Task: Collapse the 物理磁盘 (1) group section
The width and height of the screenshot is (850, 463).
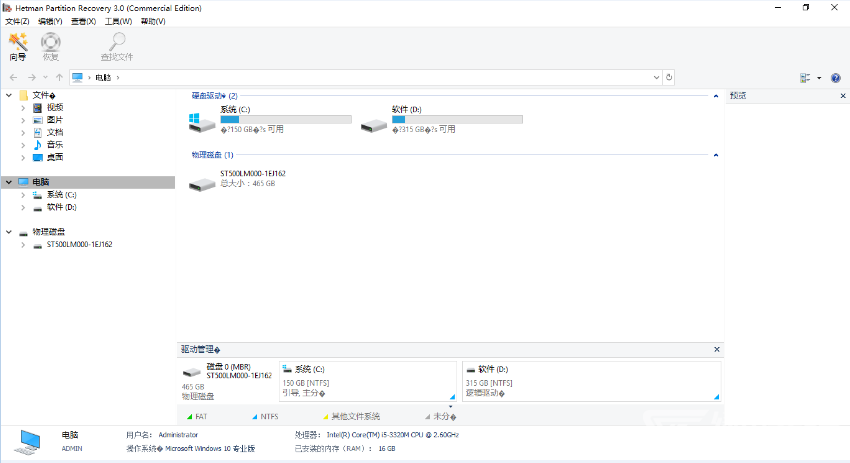Action: (716, 155)
